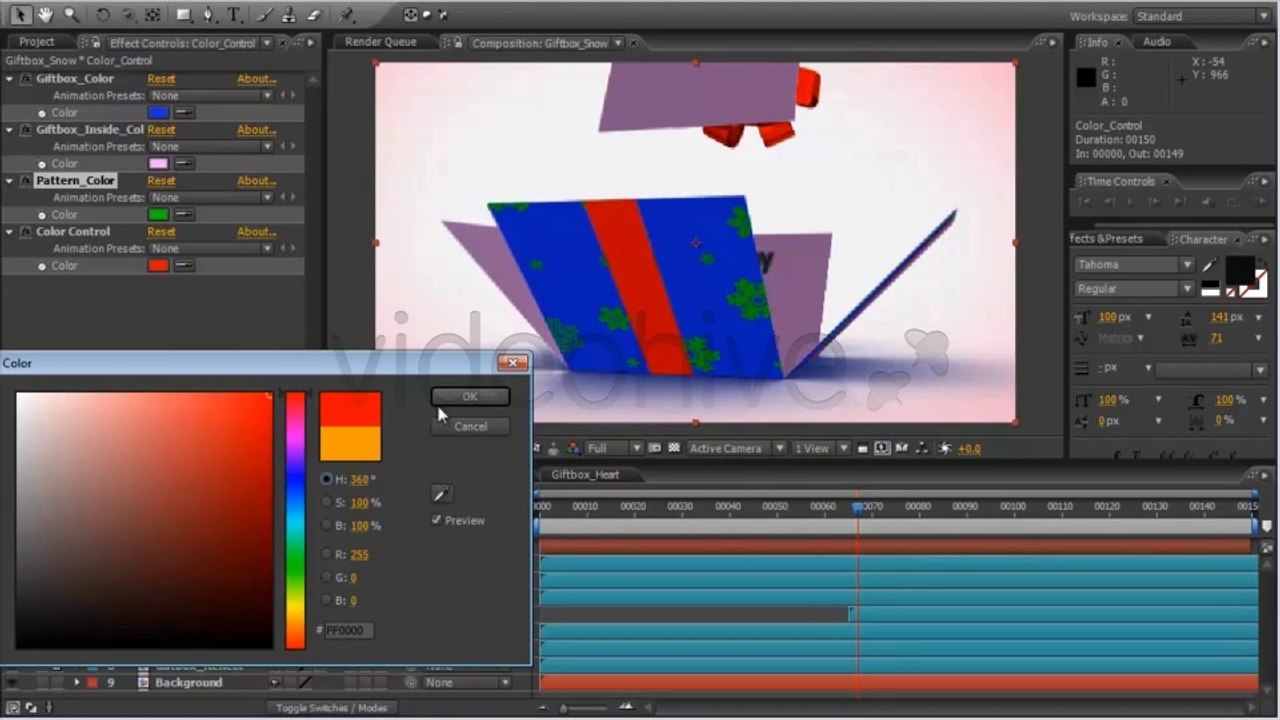Select the S saturation radio button
This screenshot has height=720, width=1280.
click(327, 502)
